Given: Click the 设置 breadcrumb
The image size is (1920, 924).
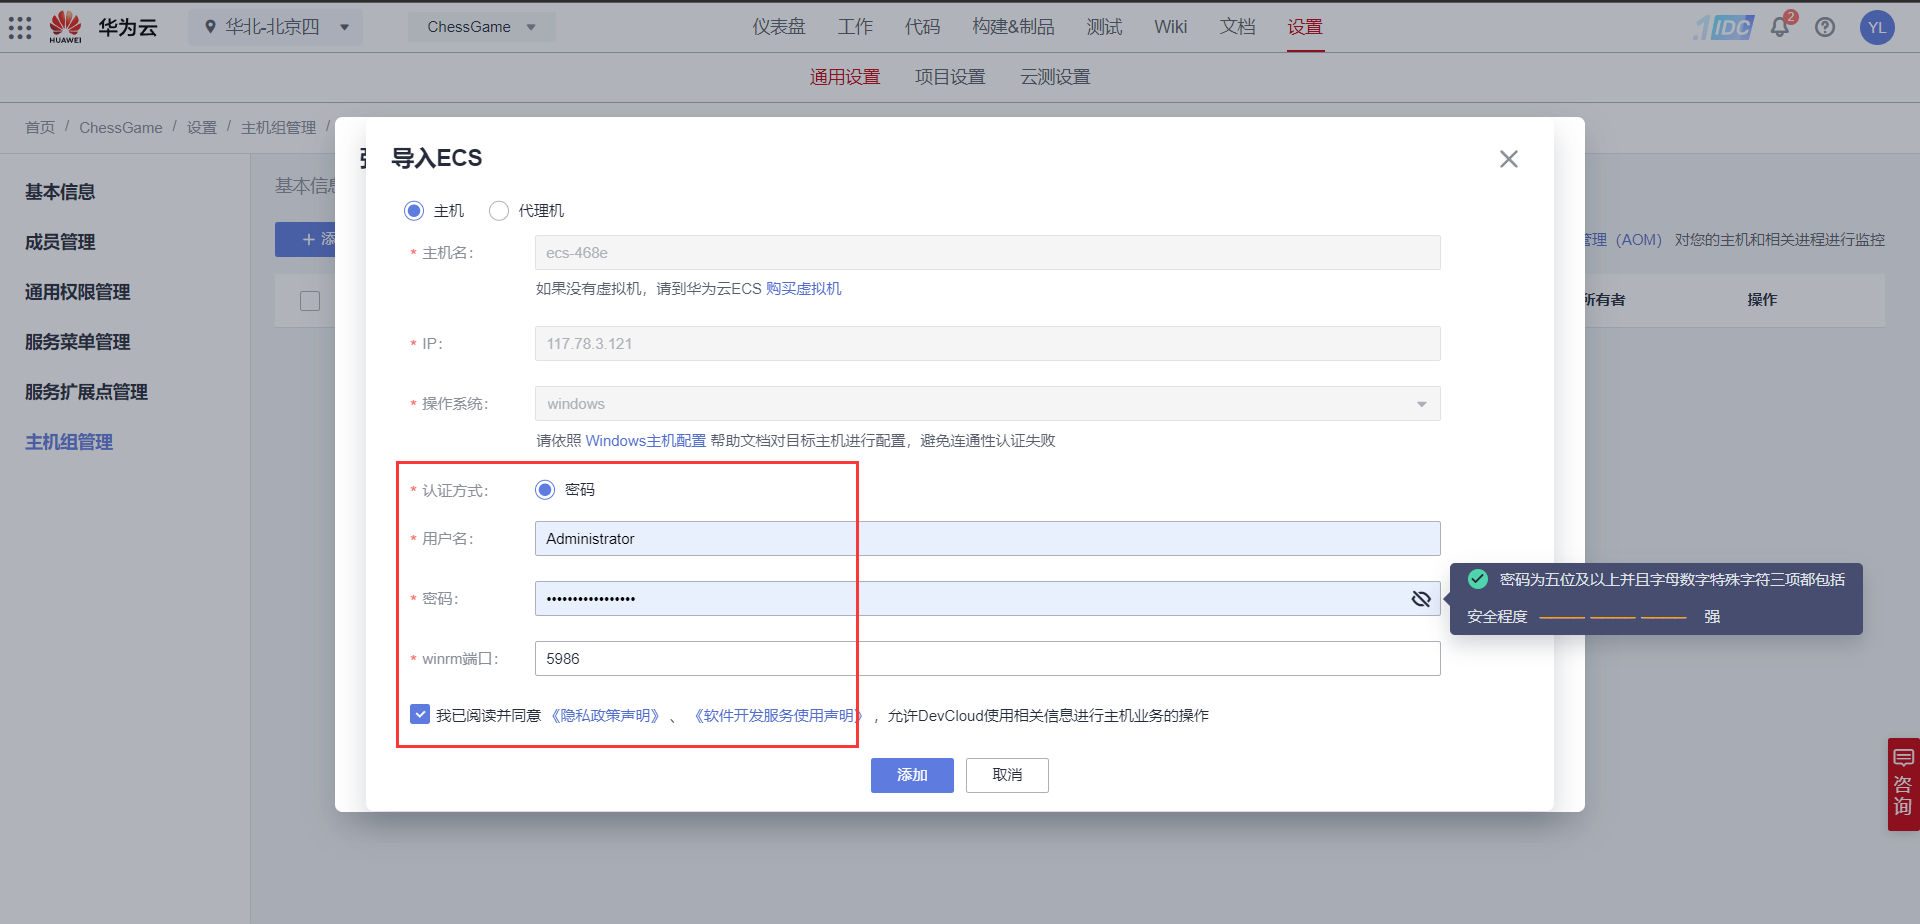Looking at the screenshot, I should 202,128.
